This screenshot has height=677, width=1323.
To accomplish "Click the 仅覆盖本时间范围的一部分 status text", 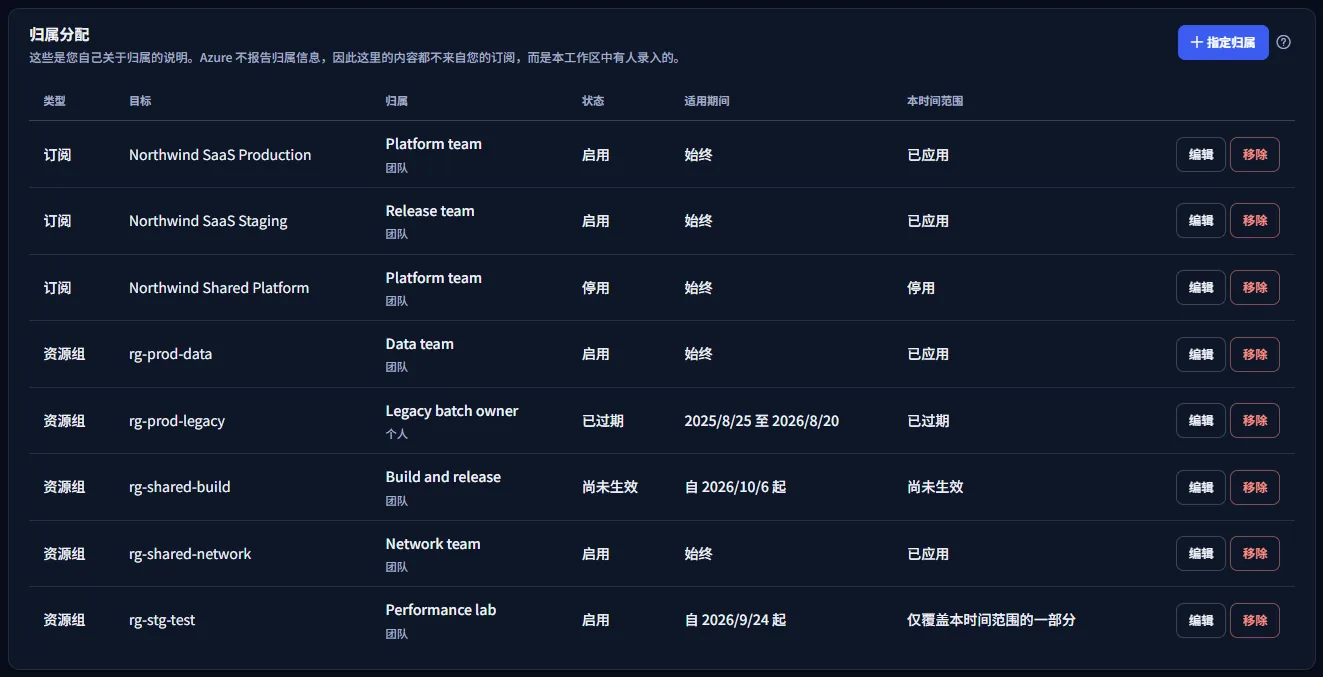I will [991, 620].
